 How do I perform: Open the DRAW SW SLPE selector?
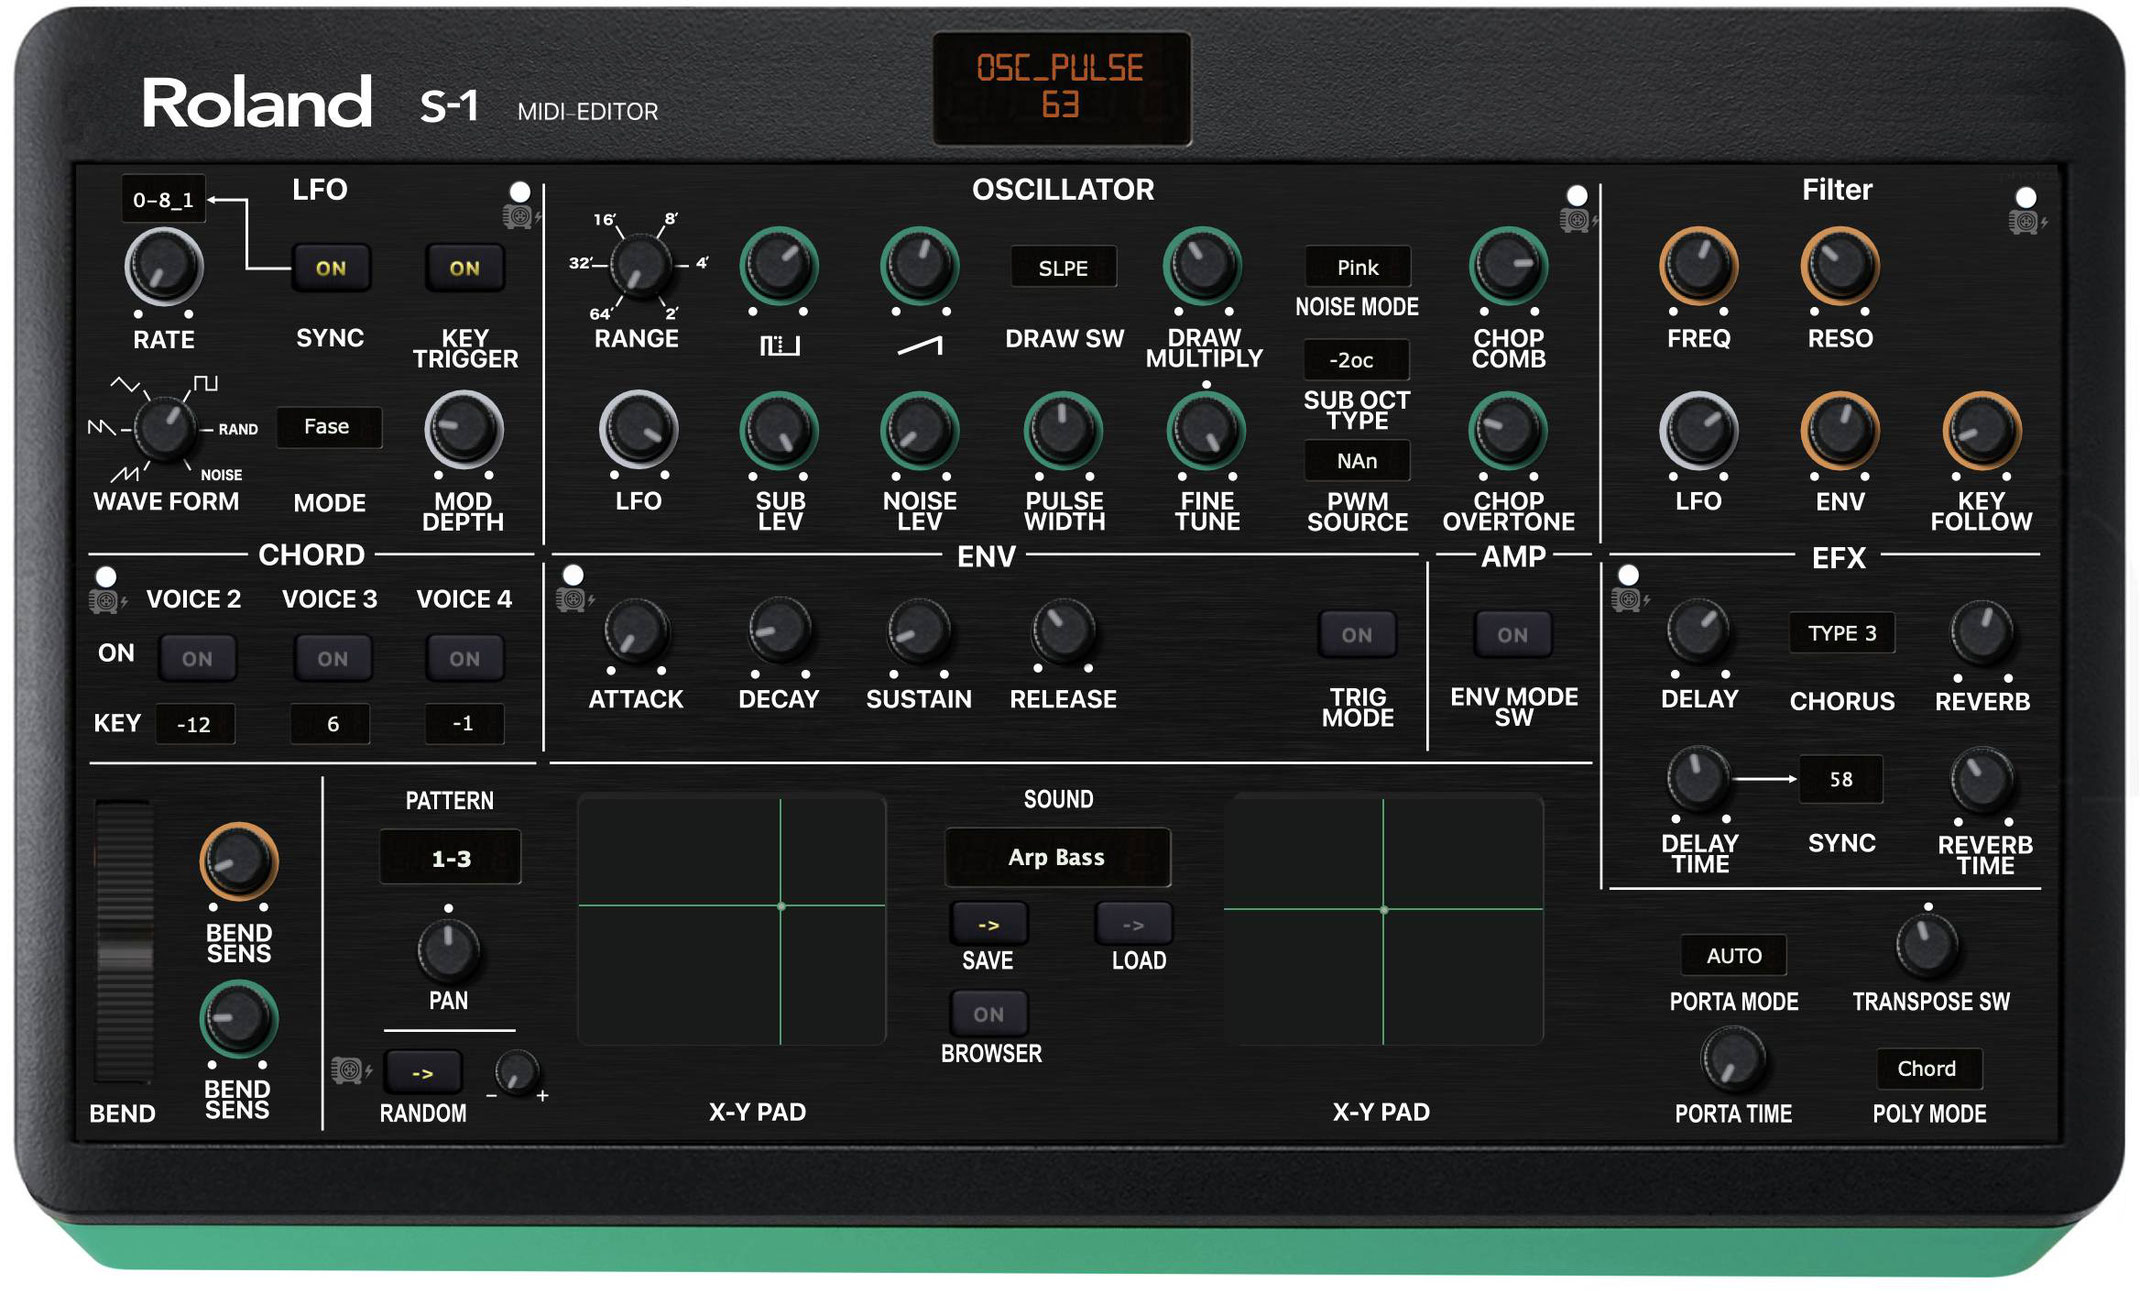[1063, 268]
